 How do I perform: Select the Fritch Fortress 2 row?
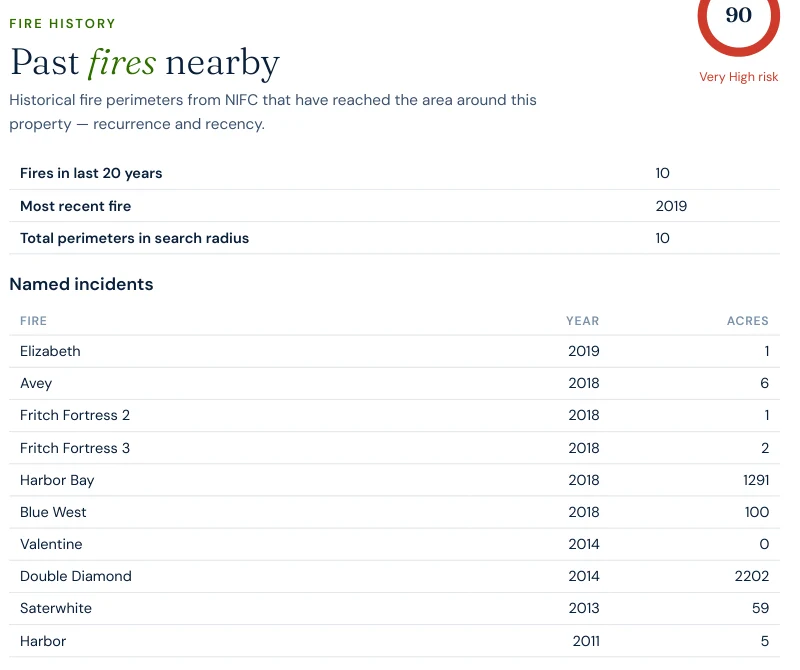coord(394,416)
